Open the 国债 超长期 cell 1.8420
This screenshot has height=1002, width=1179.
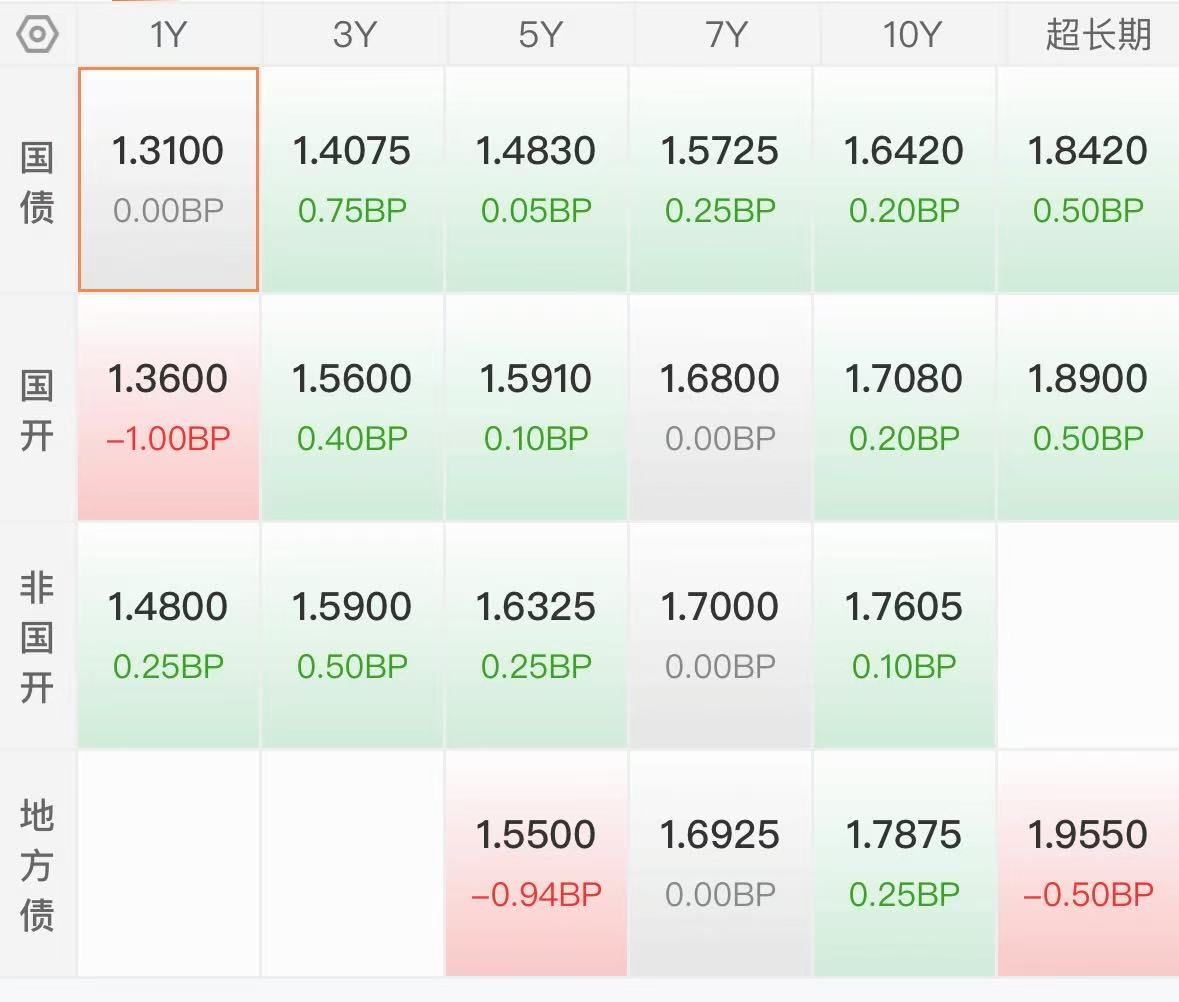coord(1088,180)
